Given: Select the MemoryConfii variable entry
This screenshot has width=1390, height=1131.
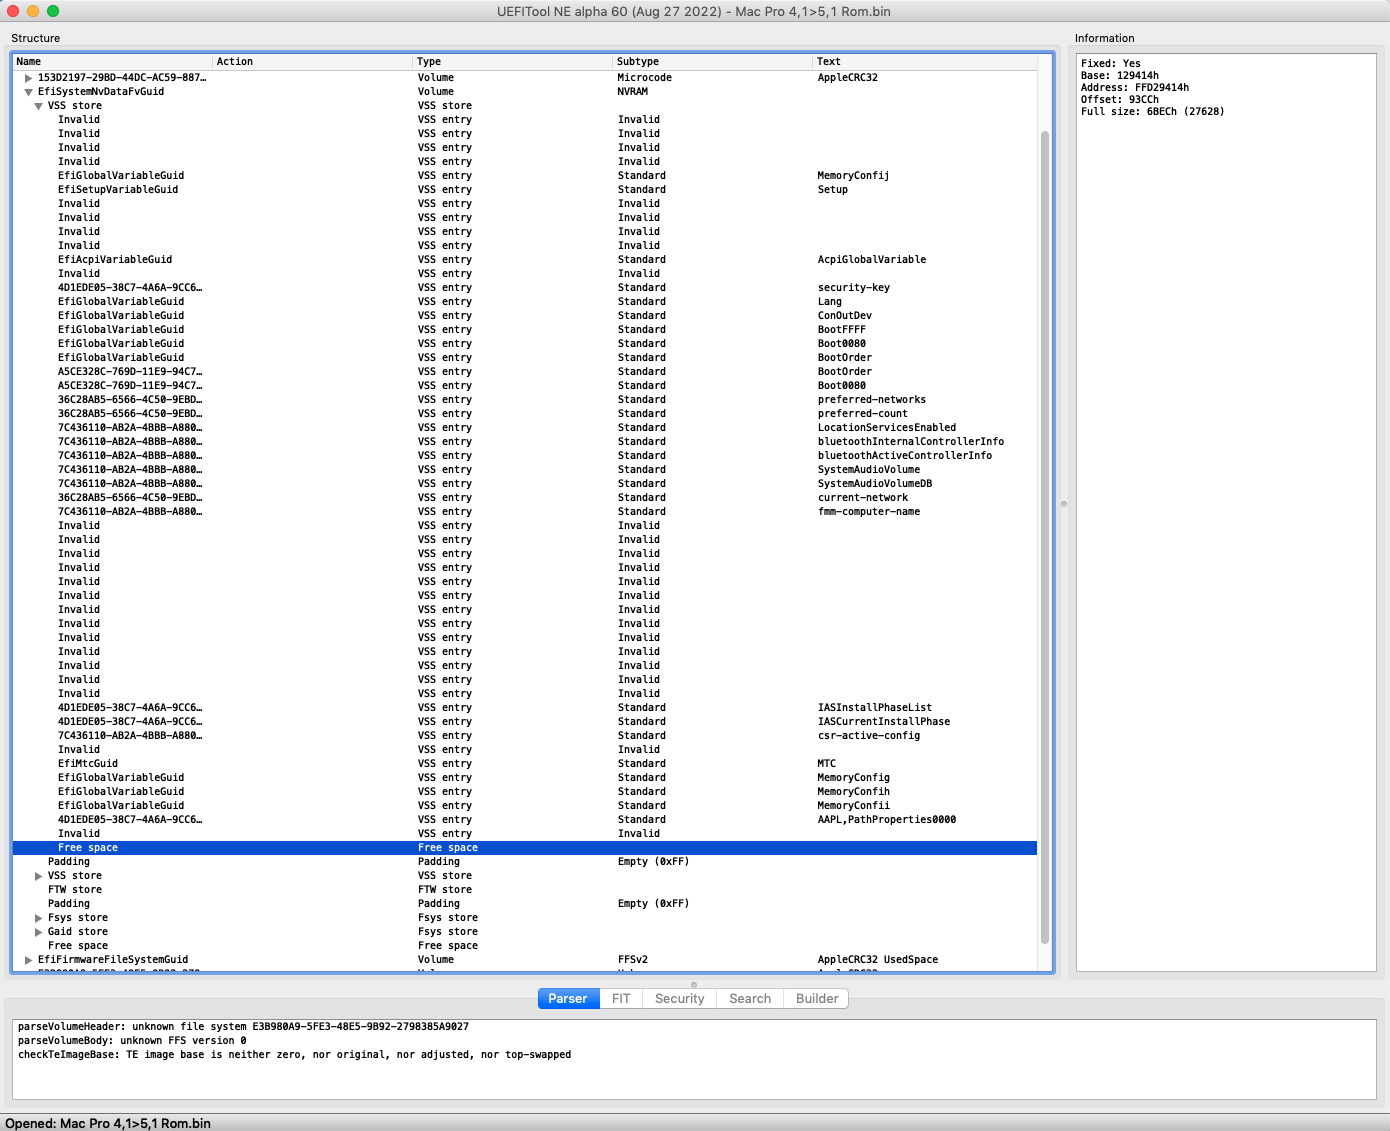Looking at the screenshot, I should (x=525, y=806).
